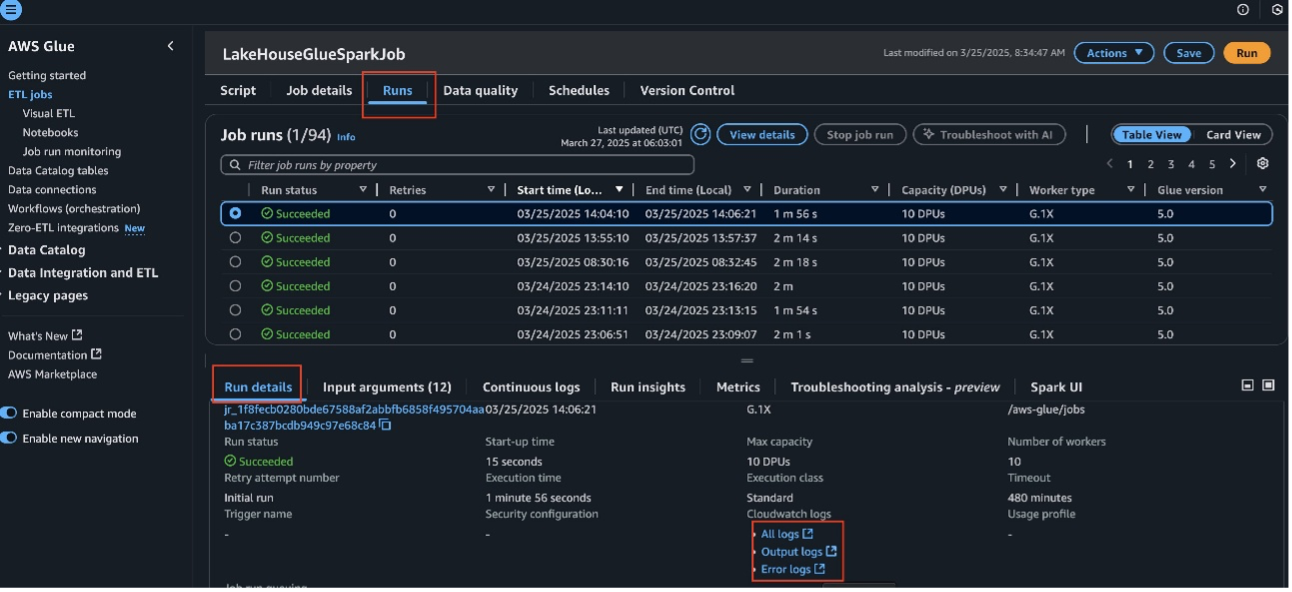This screenshot has height=592, width=1292.
Task: Copy the job run ID icon
Action: [x=385, y=425]
